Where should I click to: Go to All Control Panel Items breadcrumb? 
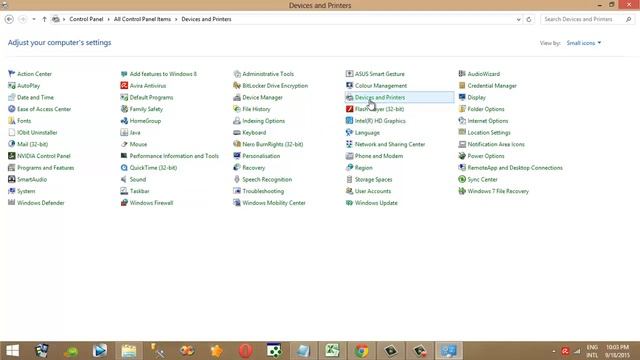[x=142, y=19]
